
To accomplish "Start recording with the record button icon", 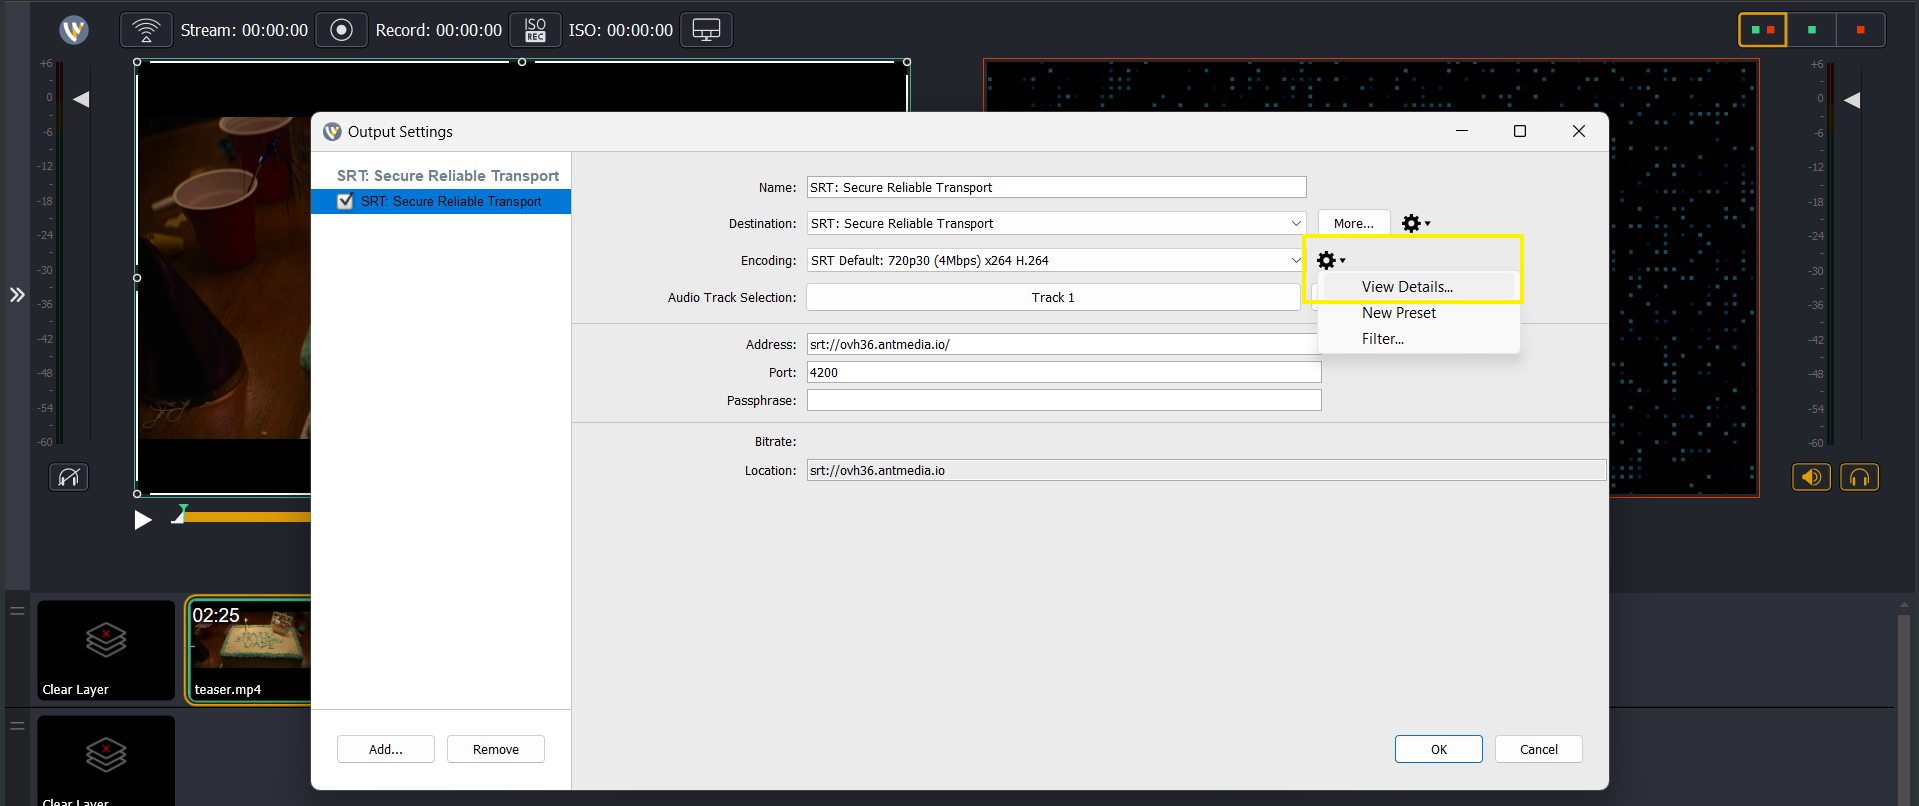I will coord(341,30).
